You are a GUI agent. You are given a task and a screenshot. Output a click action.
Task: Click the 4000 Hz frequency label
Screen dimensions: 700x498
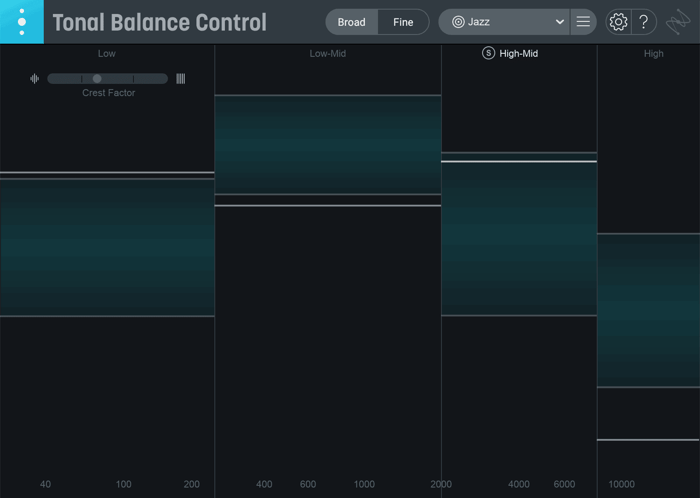point(519,484)
